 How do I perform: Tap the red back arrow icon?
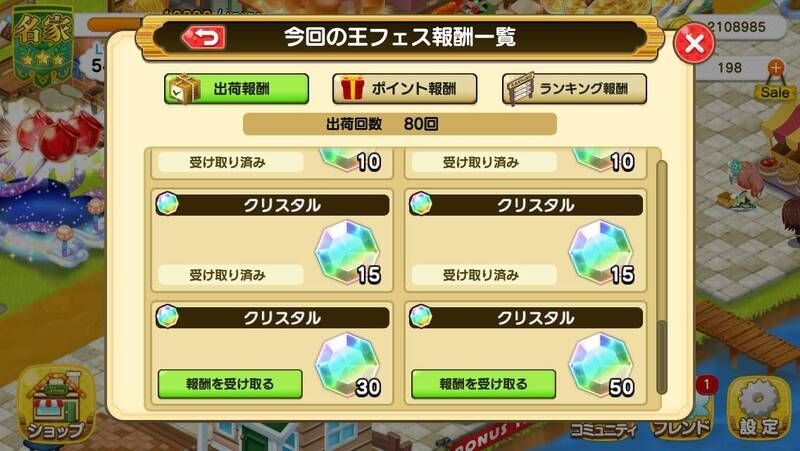point(204,38)
